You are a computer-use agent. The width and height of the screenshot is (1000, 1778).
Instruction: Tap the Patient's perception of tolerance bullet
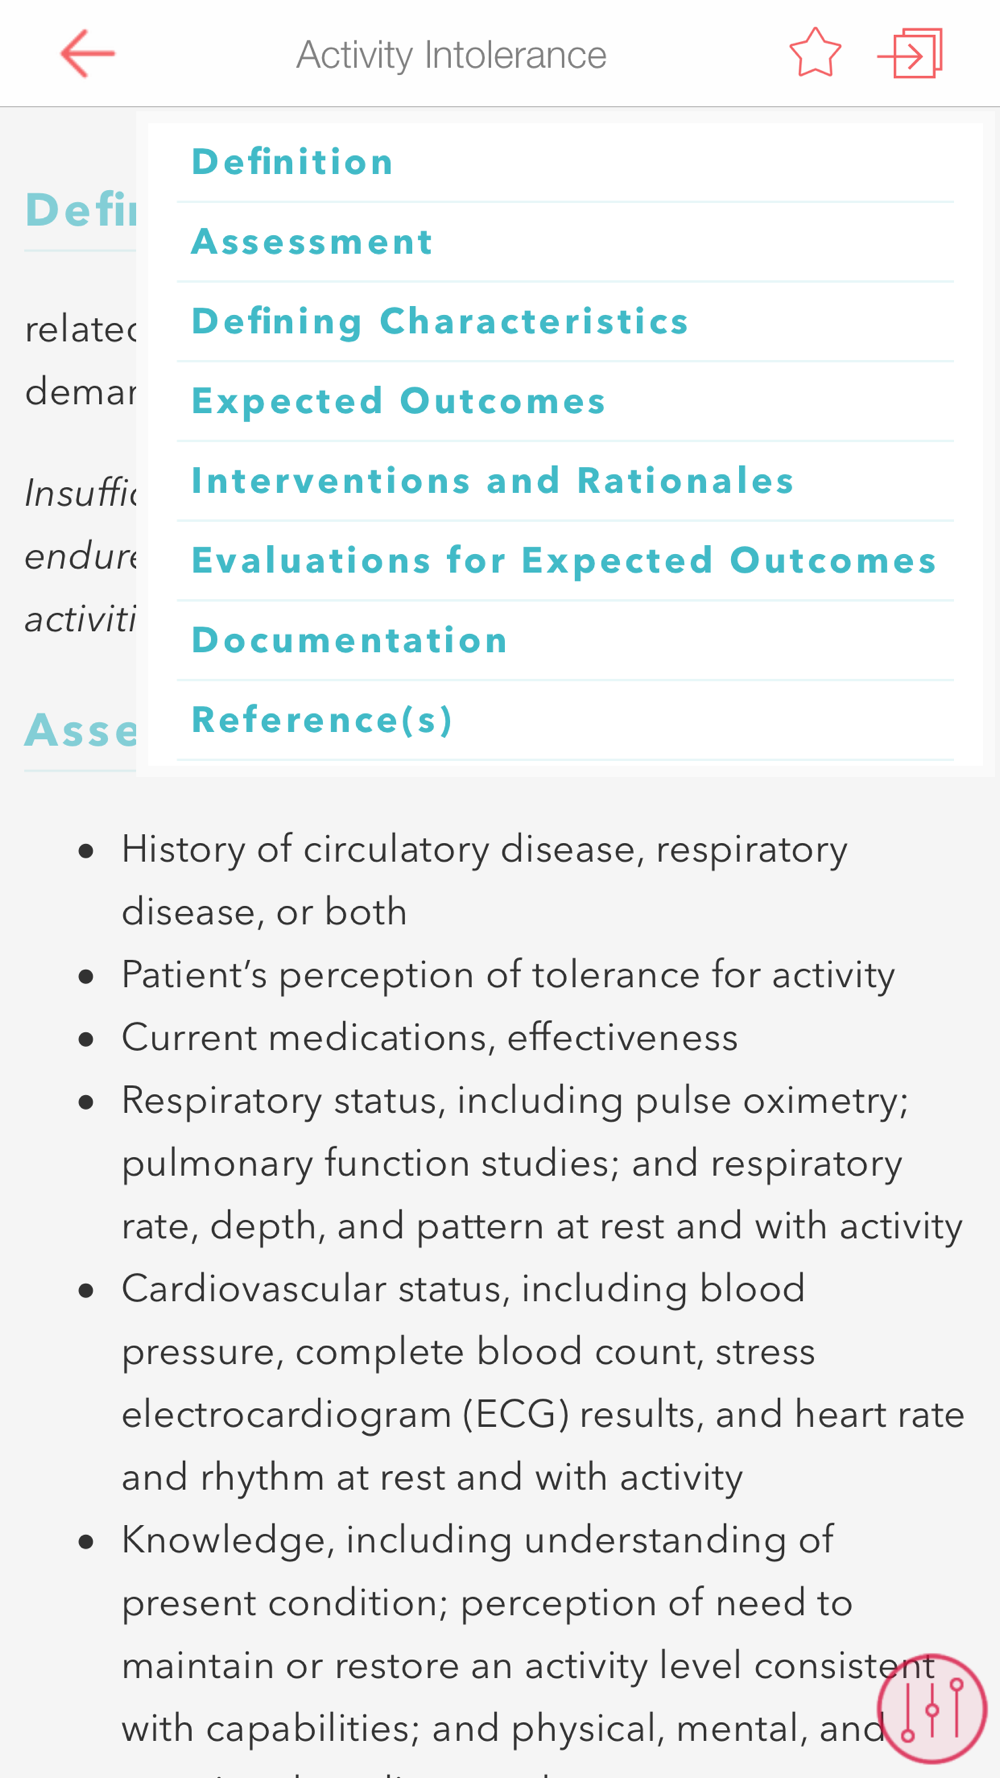(508, 974)
